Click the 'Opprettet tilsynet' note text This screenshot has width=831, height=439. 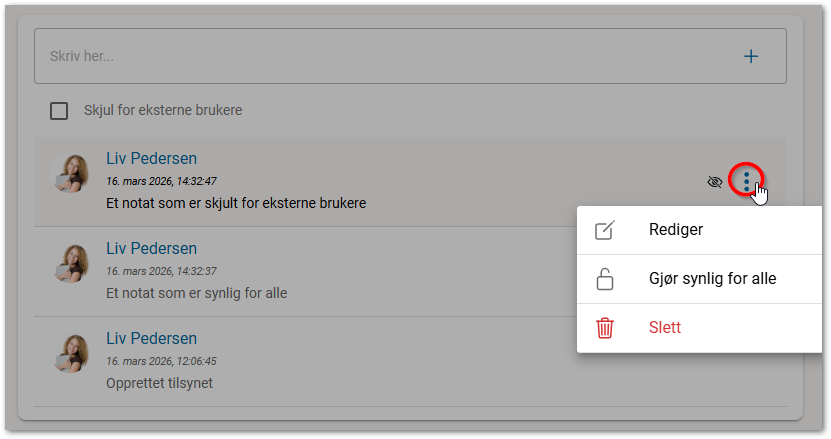coord(159,383)
